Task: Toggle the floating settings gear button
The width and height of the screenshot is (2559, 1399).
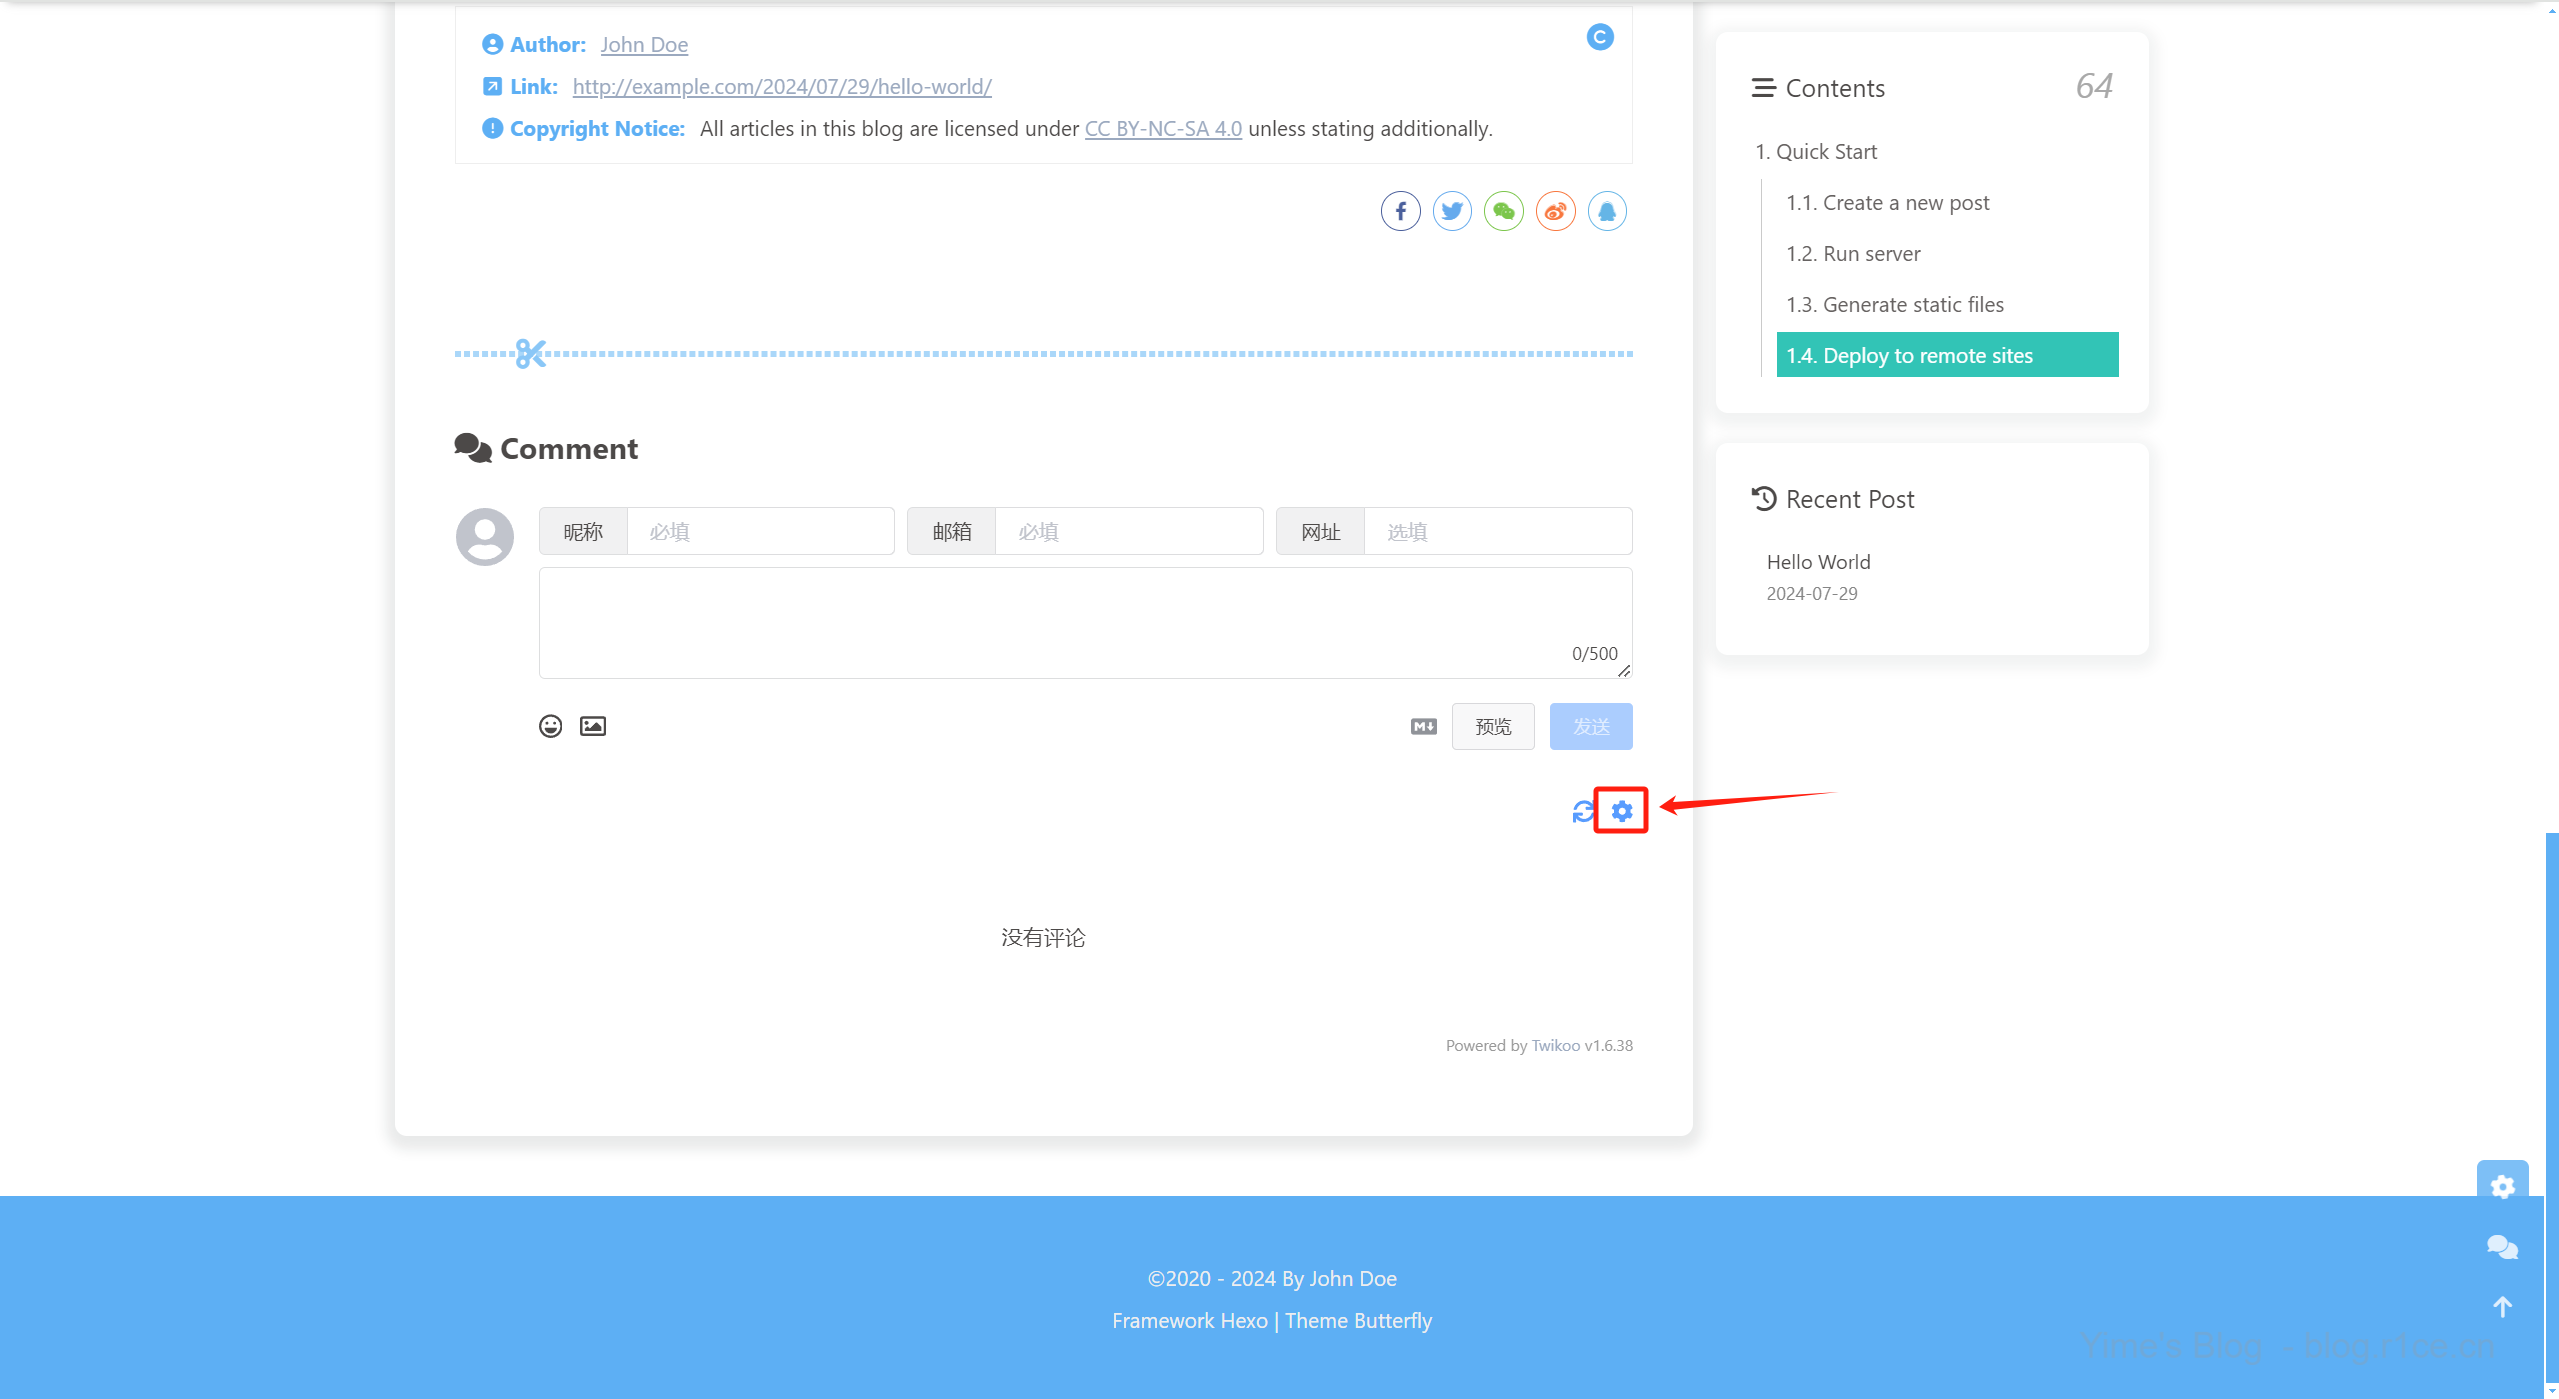Action: coord(2502,1186)
